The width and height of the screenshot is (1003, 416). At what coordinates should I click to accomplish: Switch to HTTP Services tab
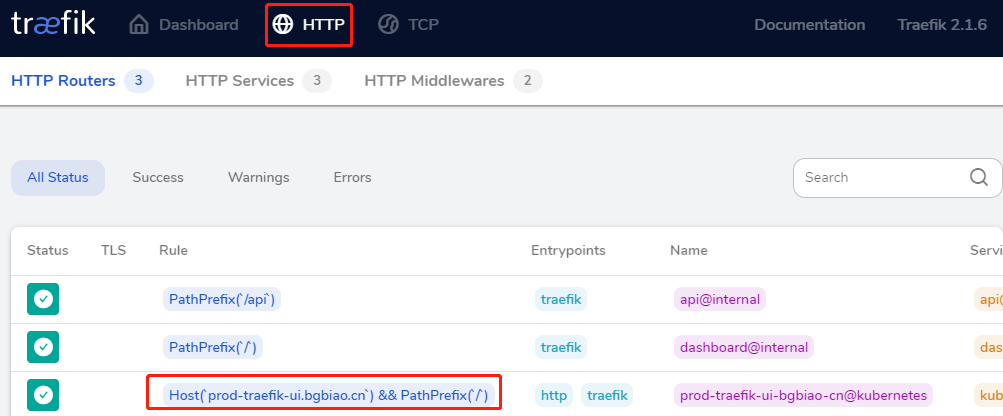pos(258,81)
